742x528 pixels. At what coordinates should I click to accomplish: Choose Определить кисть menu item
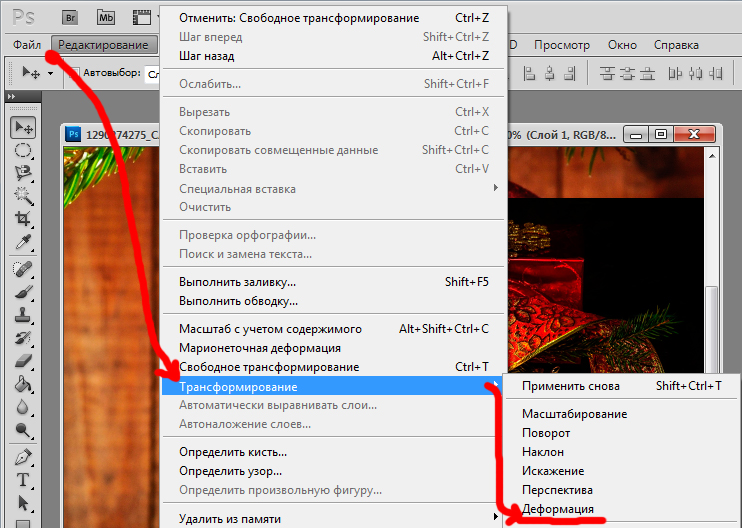click(334, 452)
